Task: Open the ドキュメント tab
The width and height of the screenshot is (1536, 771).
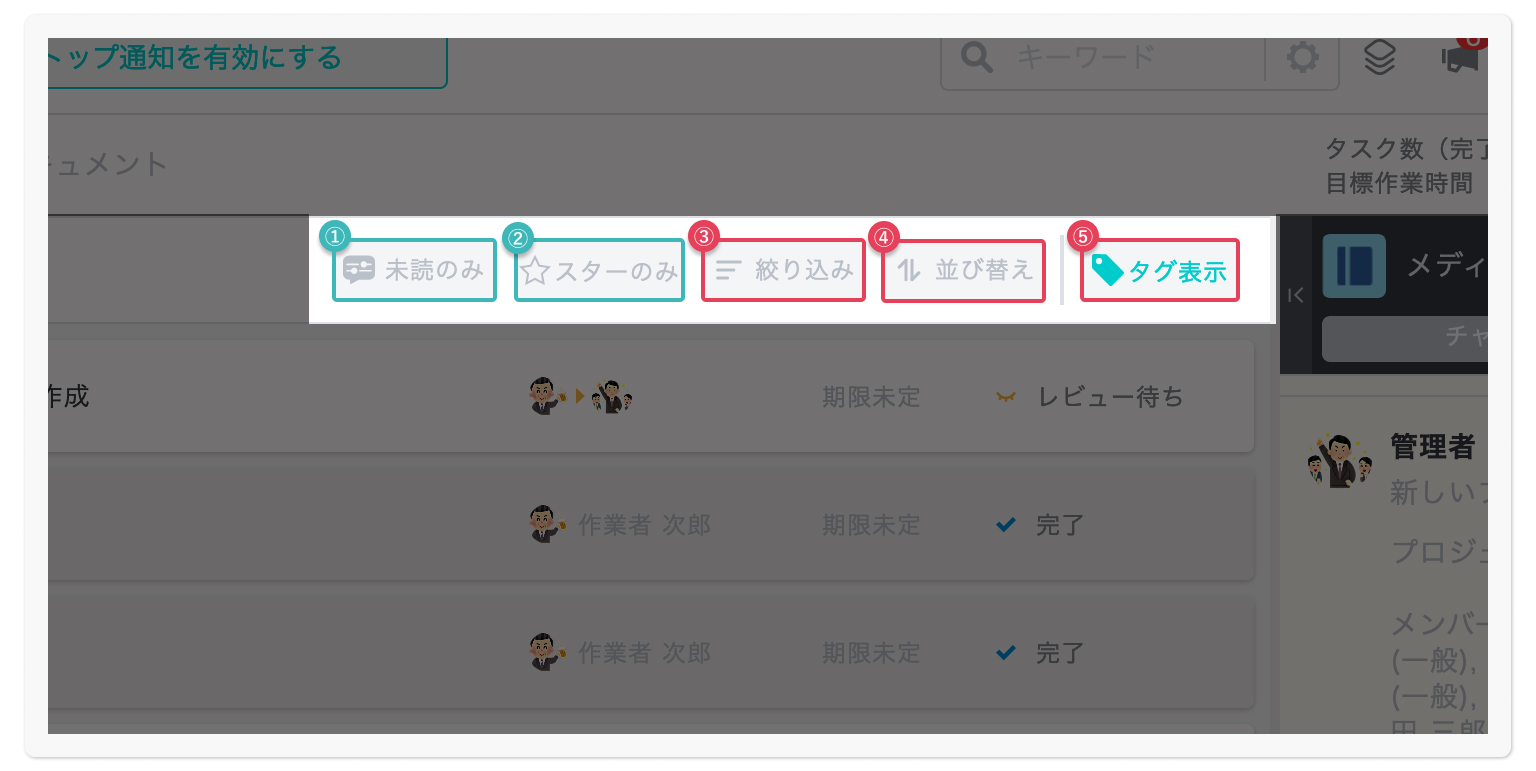Action: tap(107, 164)
